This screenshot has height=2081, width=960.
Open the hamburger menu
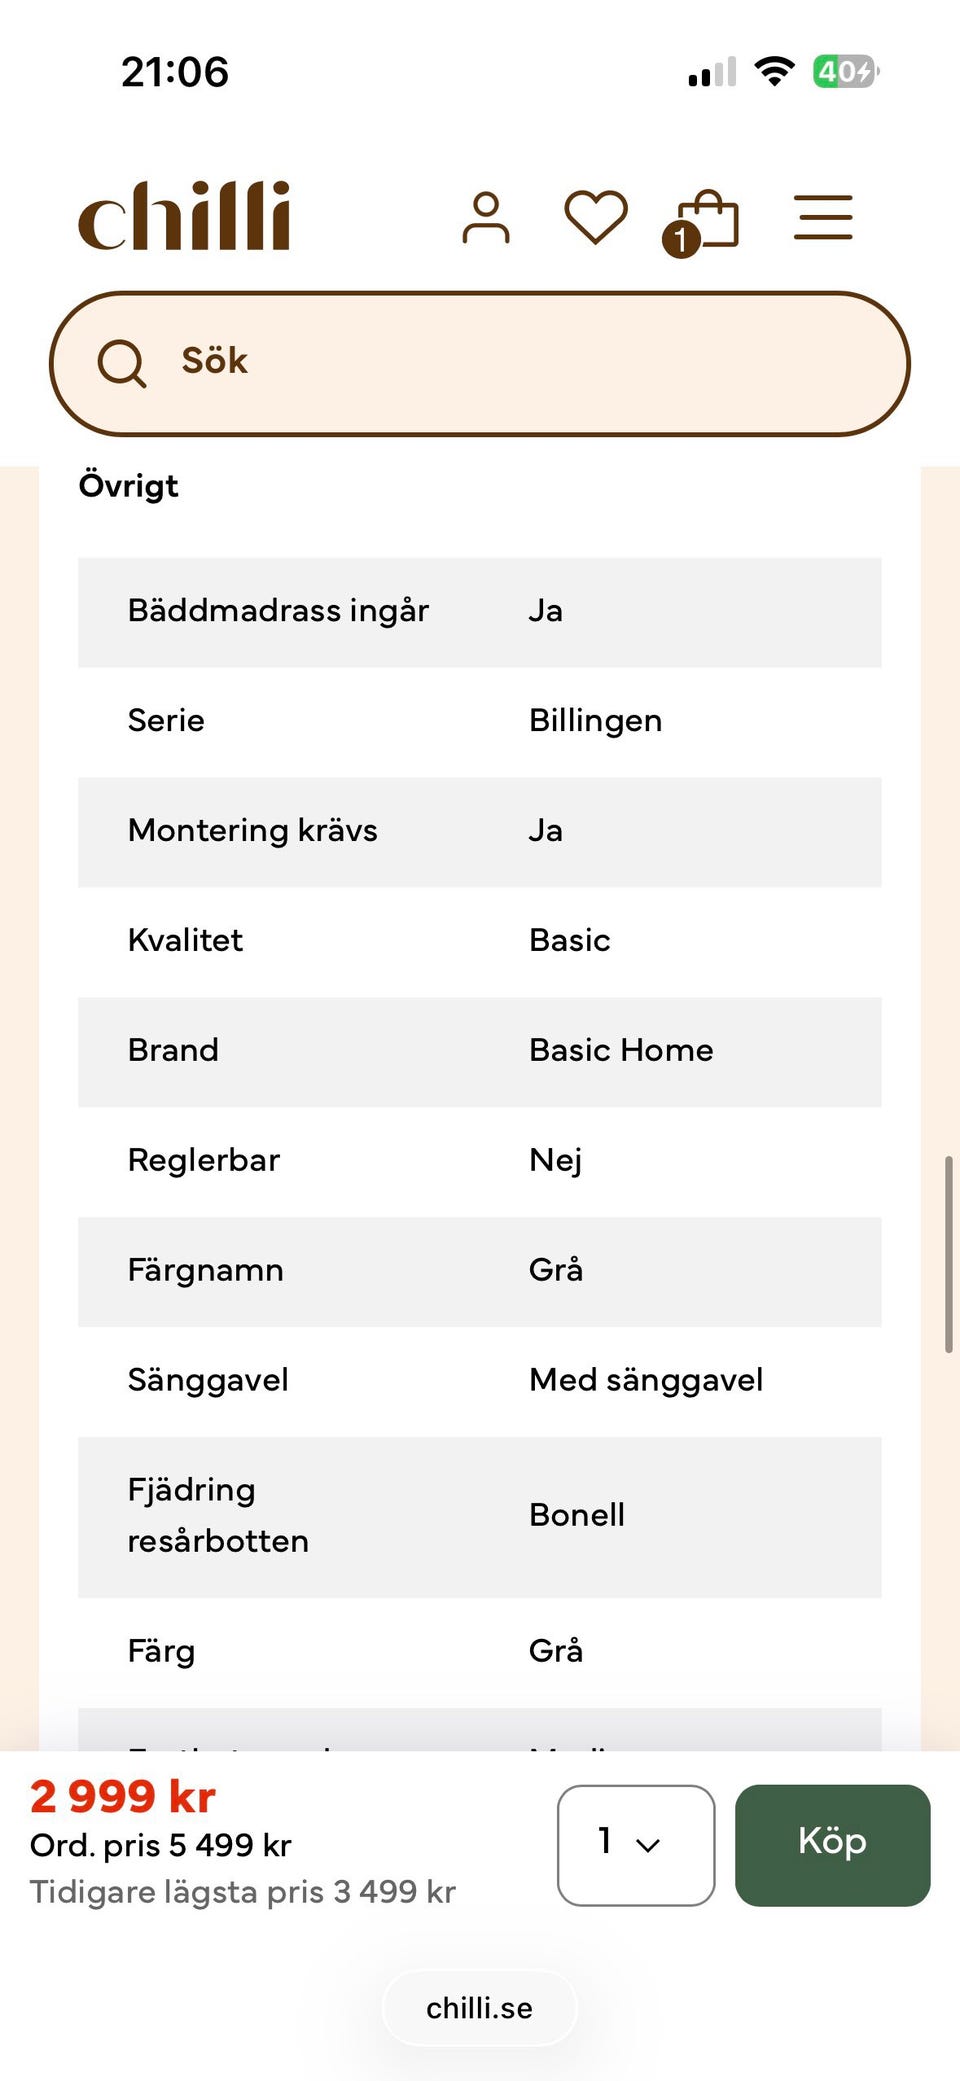coord(823,217)
